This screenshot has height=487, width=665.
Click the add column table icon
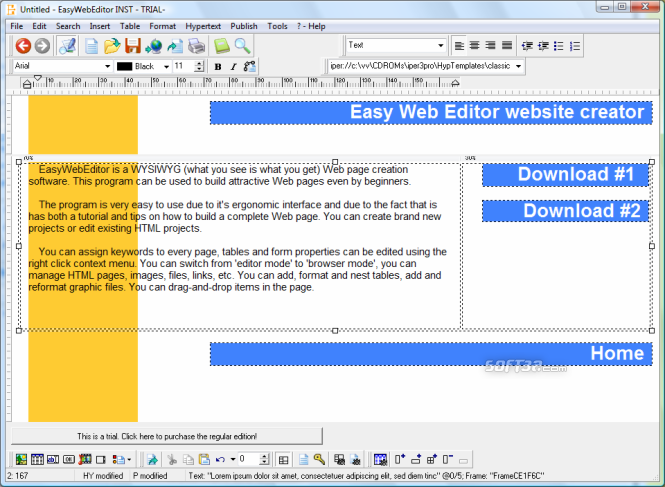(x=399, y=459)
